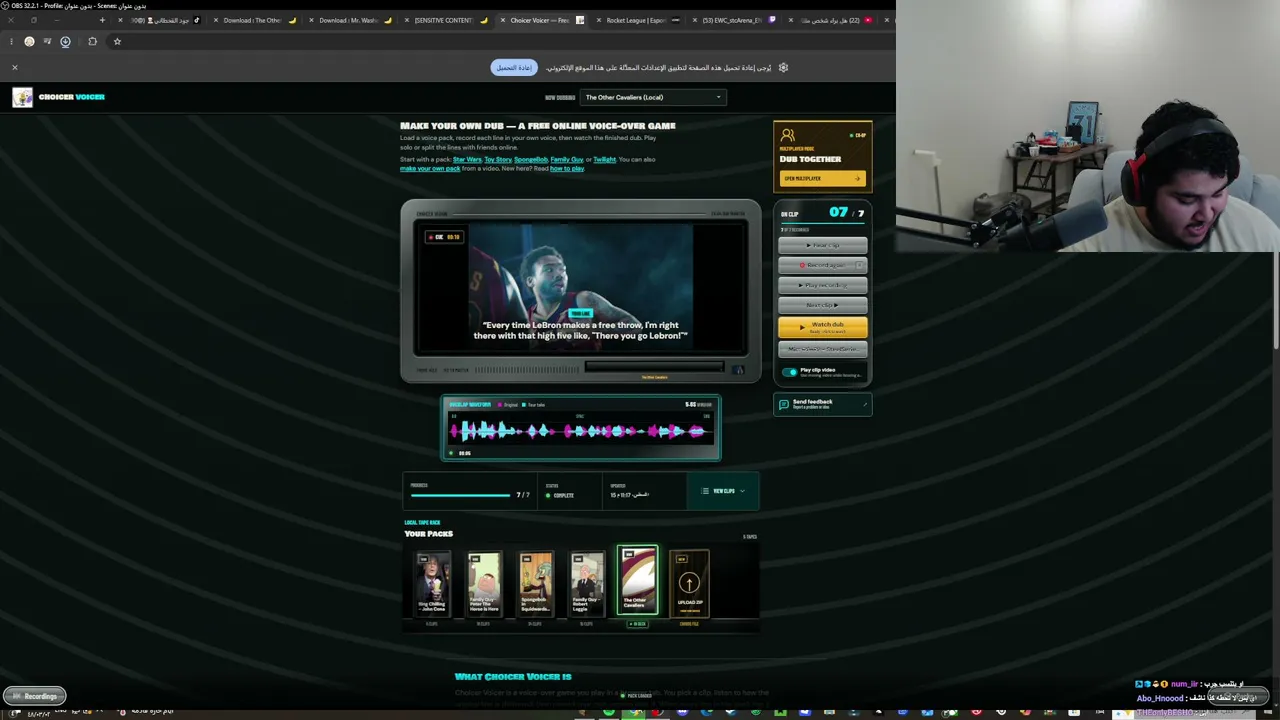
Task: Open the microphone selection dropdown
Action: click(823, 349)
